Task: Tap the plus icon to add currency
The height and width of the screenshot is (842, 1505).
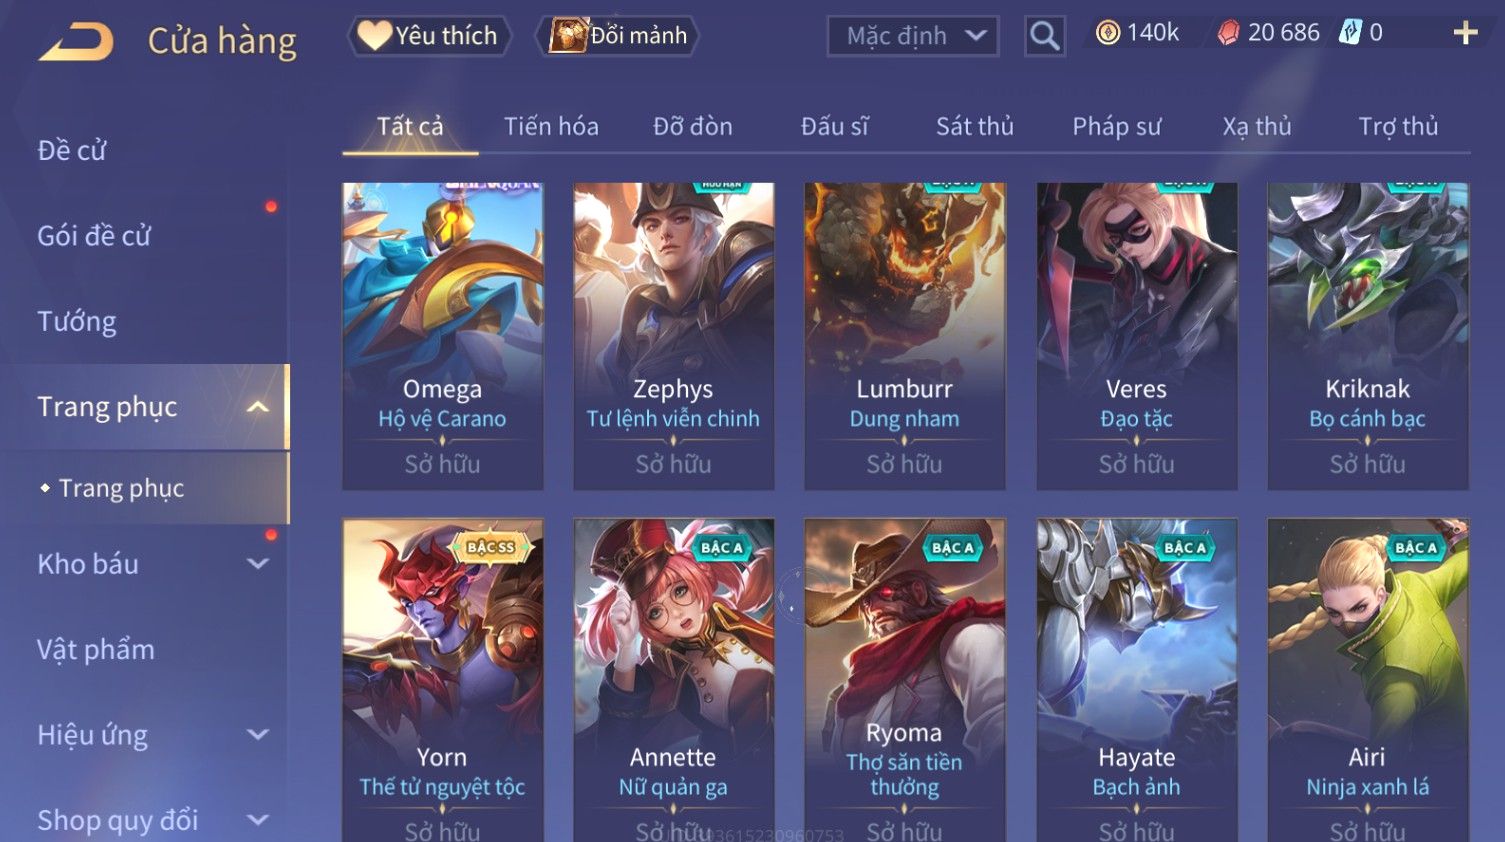Action: tap(1465, 34)
